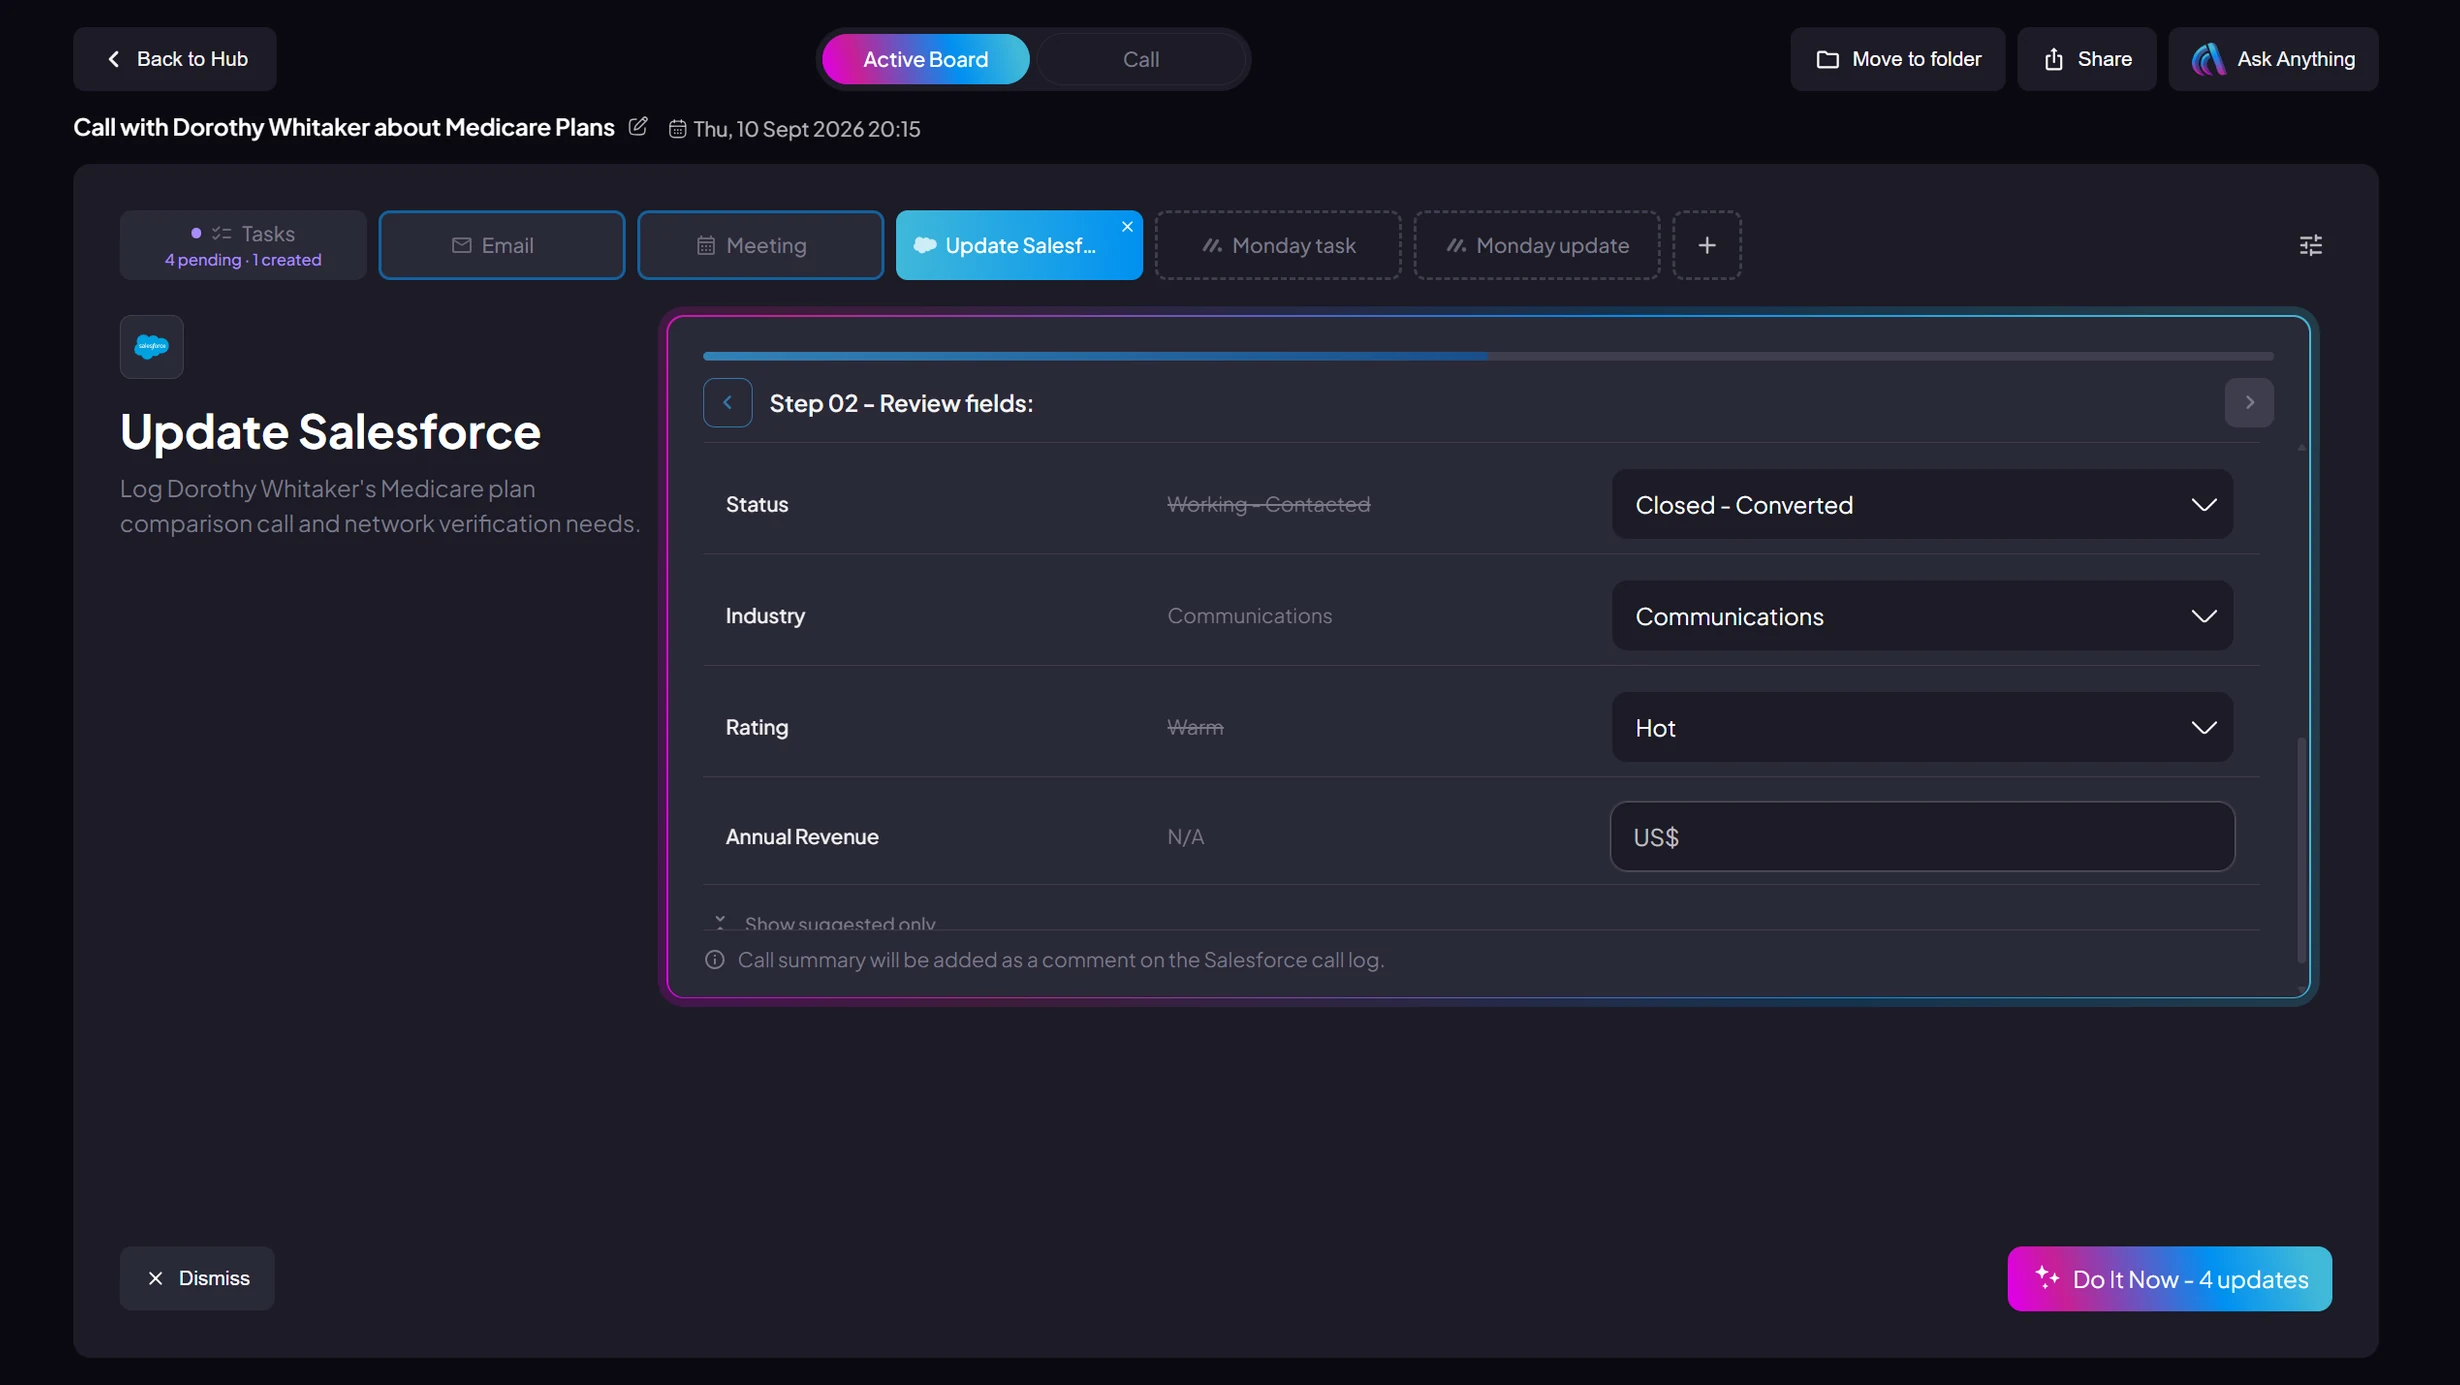Open the Rating dropdown set to Hot
Viewport: 2460px width, 1385px height.
click(x=1922, y=728)
